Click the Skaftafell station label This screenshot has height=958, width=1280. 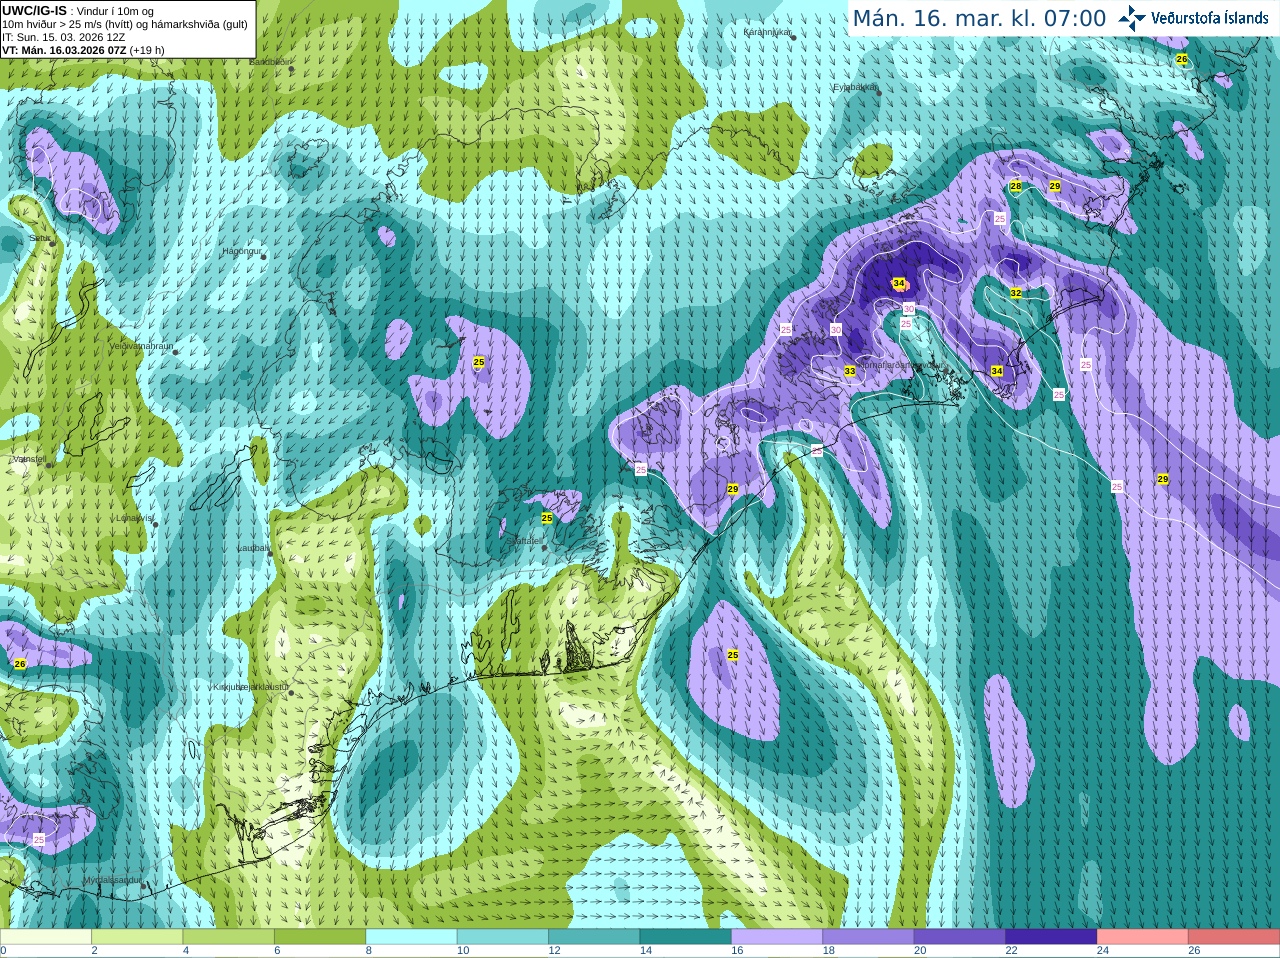[525, 541]
